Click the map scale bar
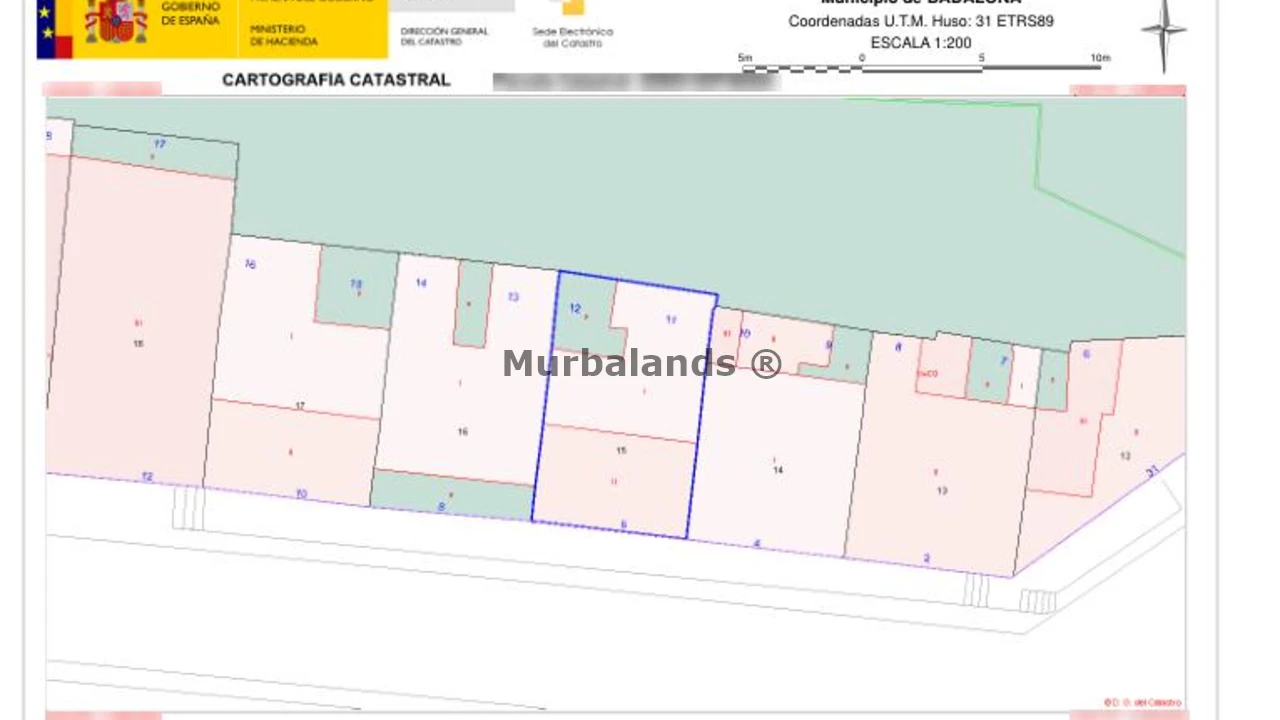Viewport: 1280px width, 720px height. coord(922,68)
